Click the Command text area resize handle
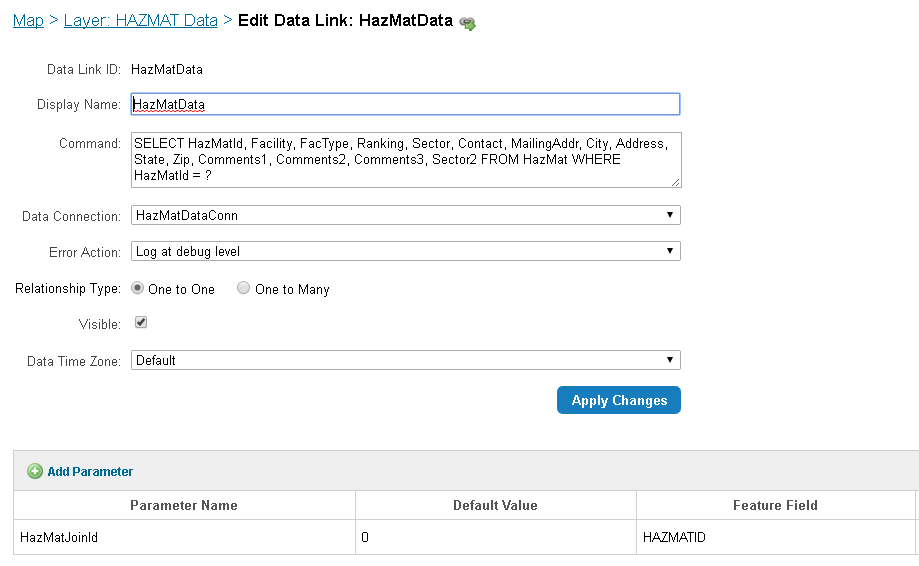The height and width of the screenshot is (566, 919). tap(676, 182)
